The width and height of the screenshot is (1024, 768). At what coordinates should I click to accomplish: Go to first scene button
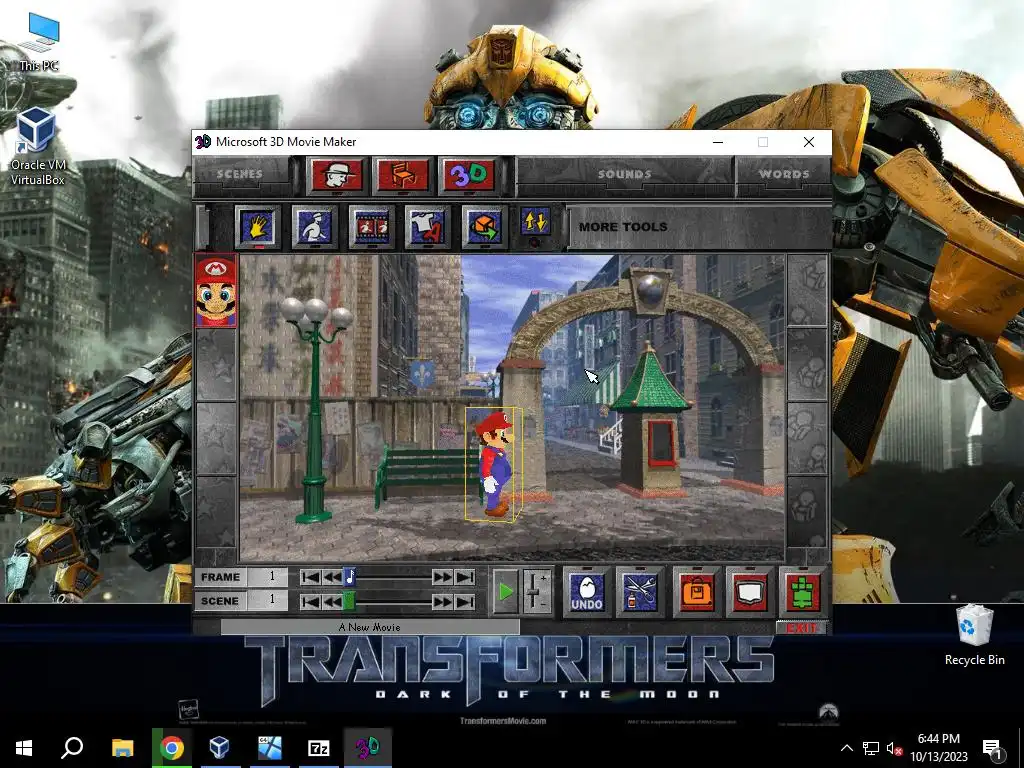point(311,601)
